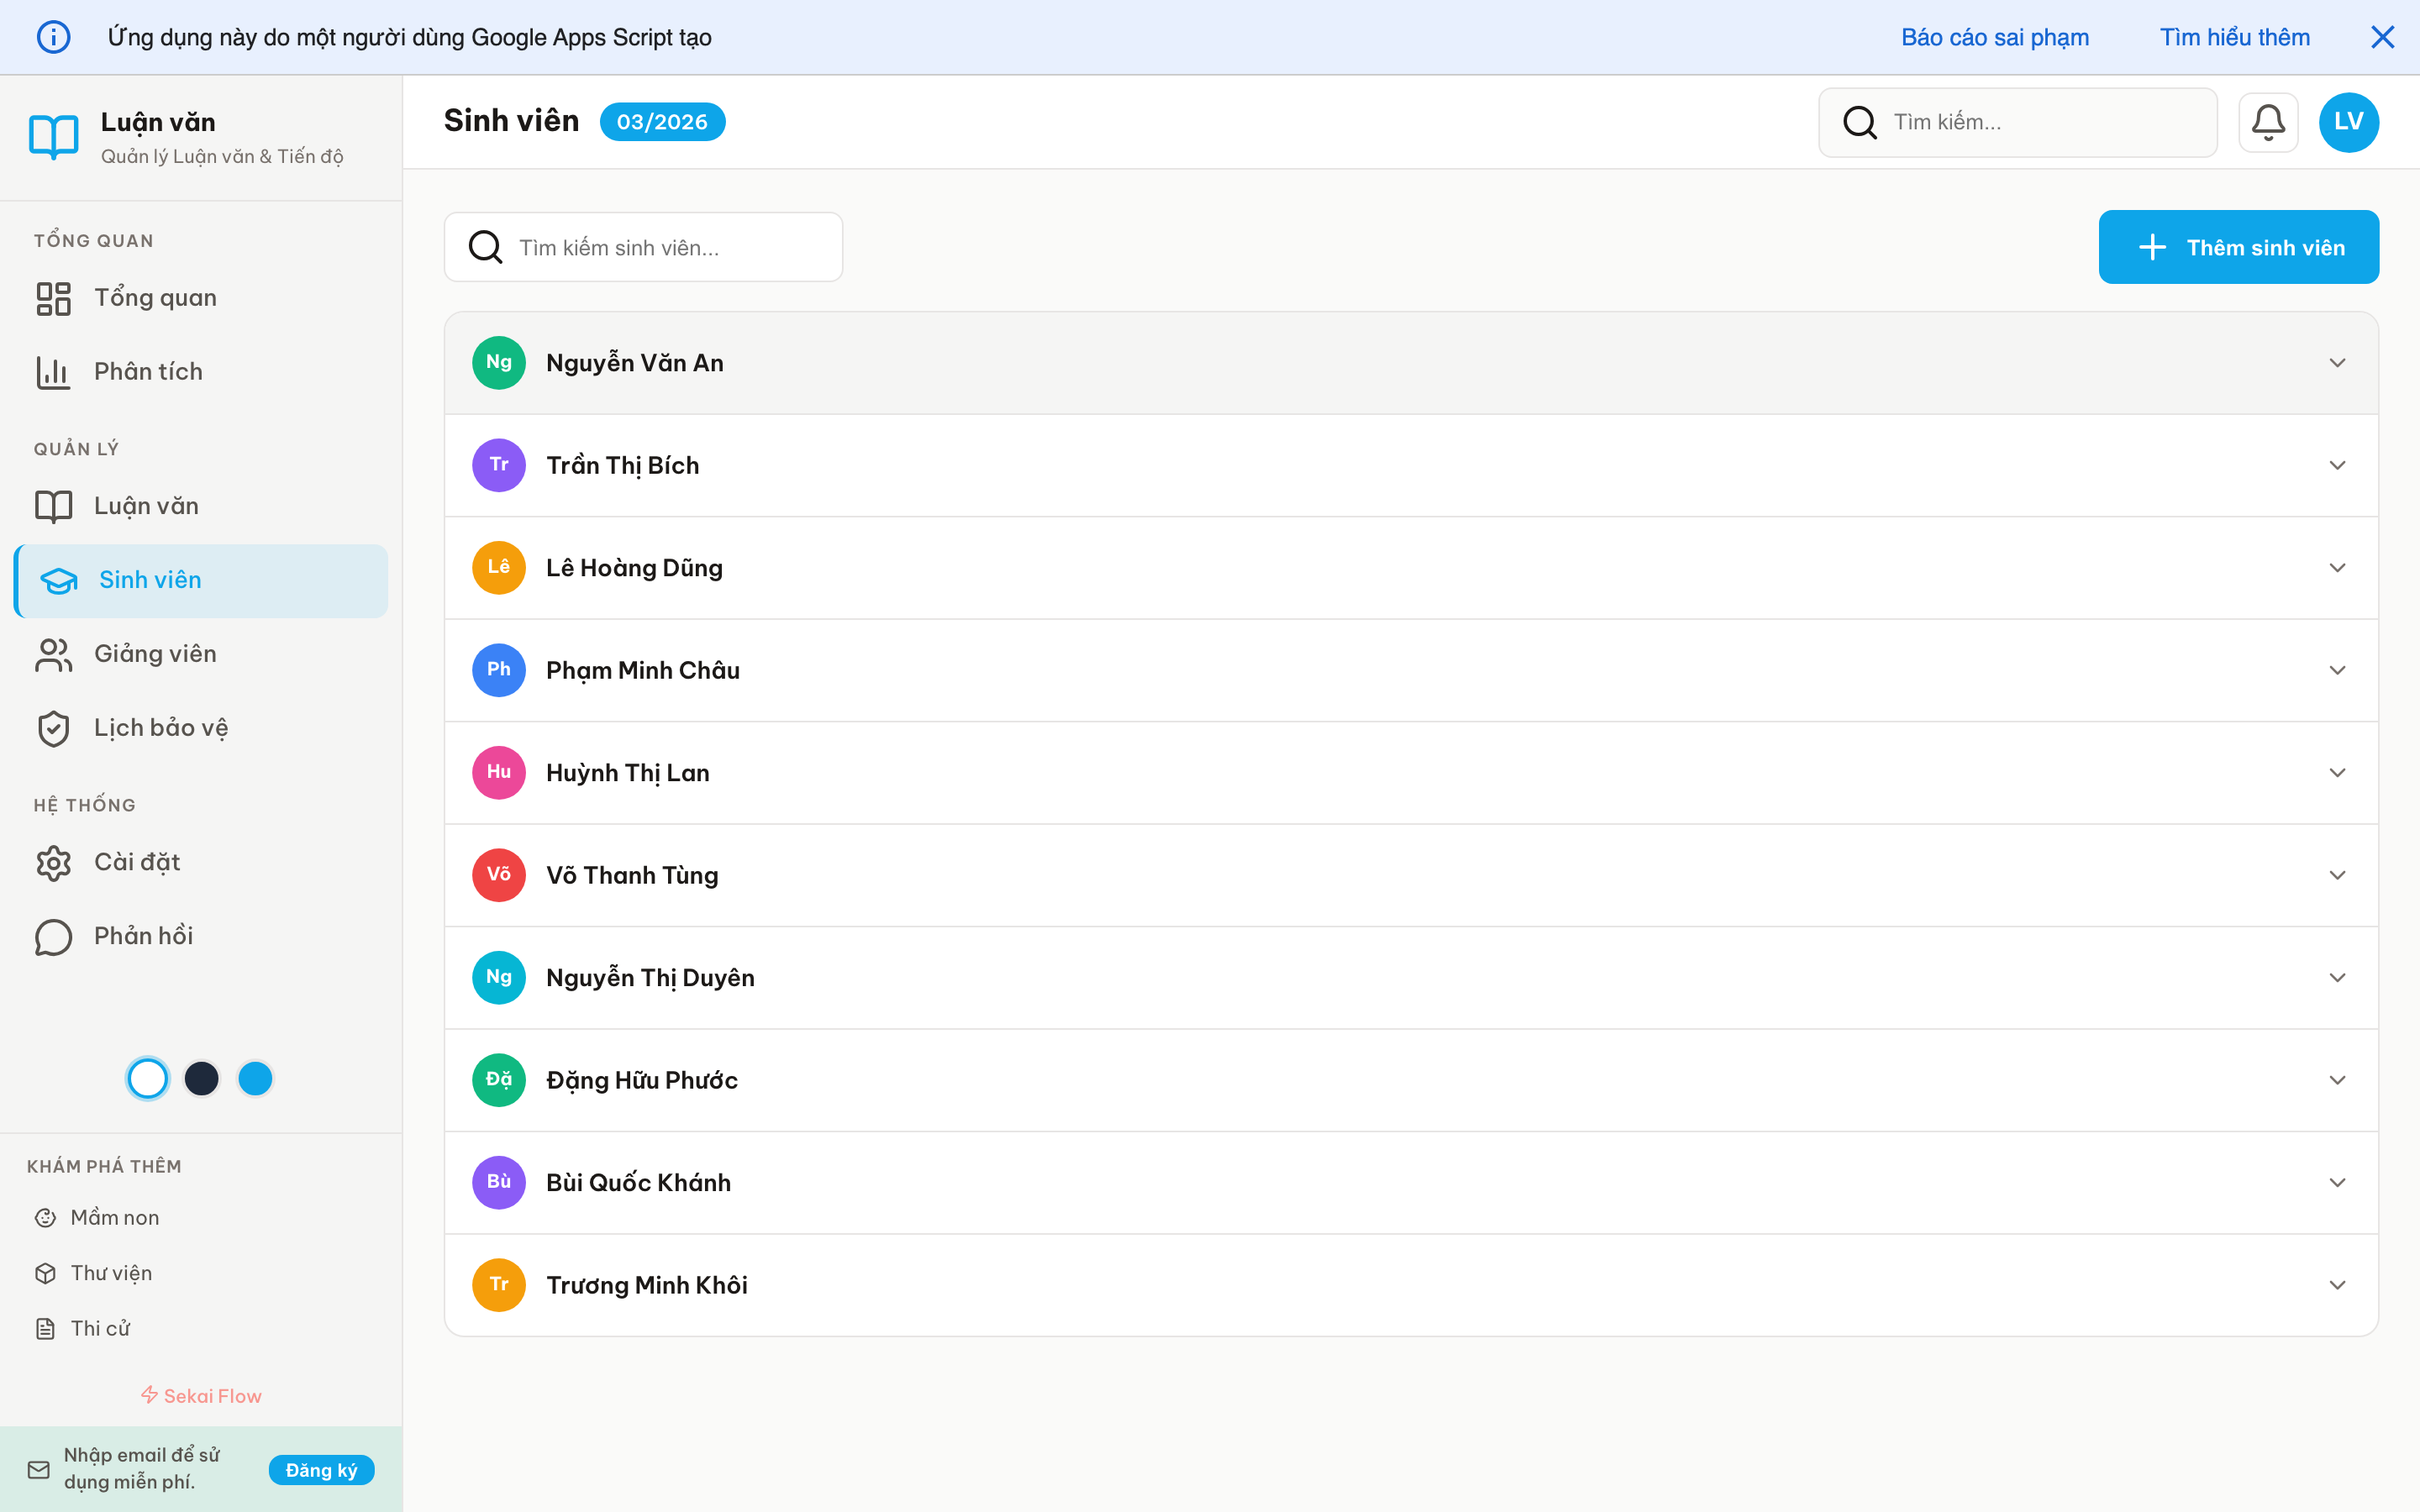Open the Cài đặt settings gear

click(x=53, y=862)
